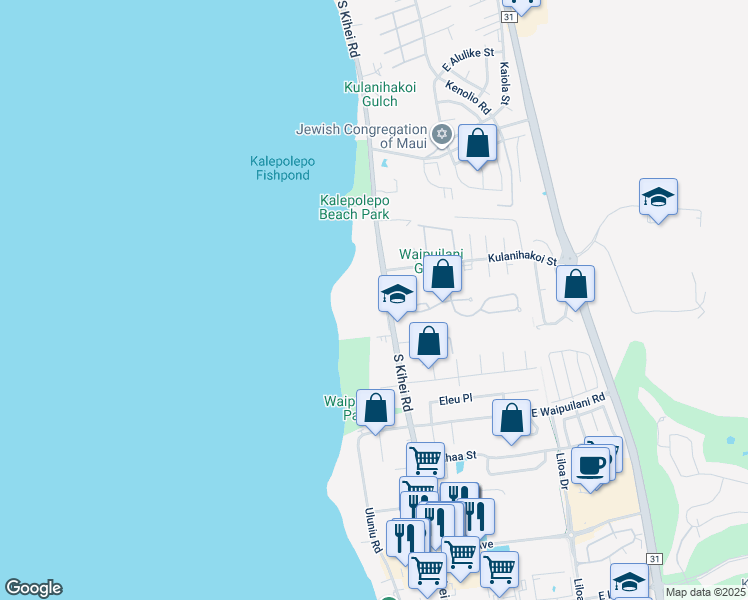Open the graduation cap marker east of the highway
The height and width of the screenshot is (600, 748).
[658, 200]
